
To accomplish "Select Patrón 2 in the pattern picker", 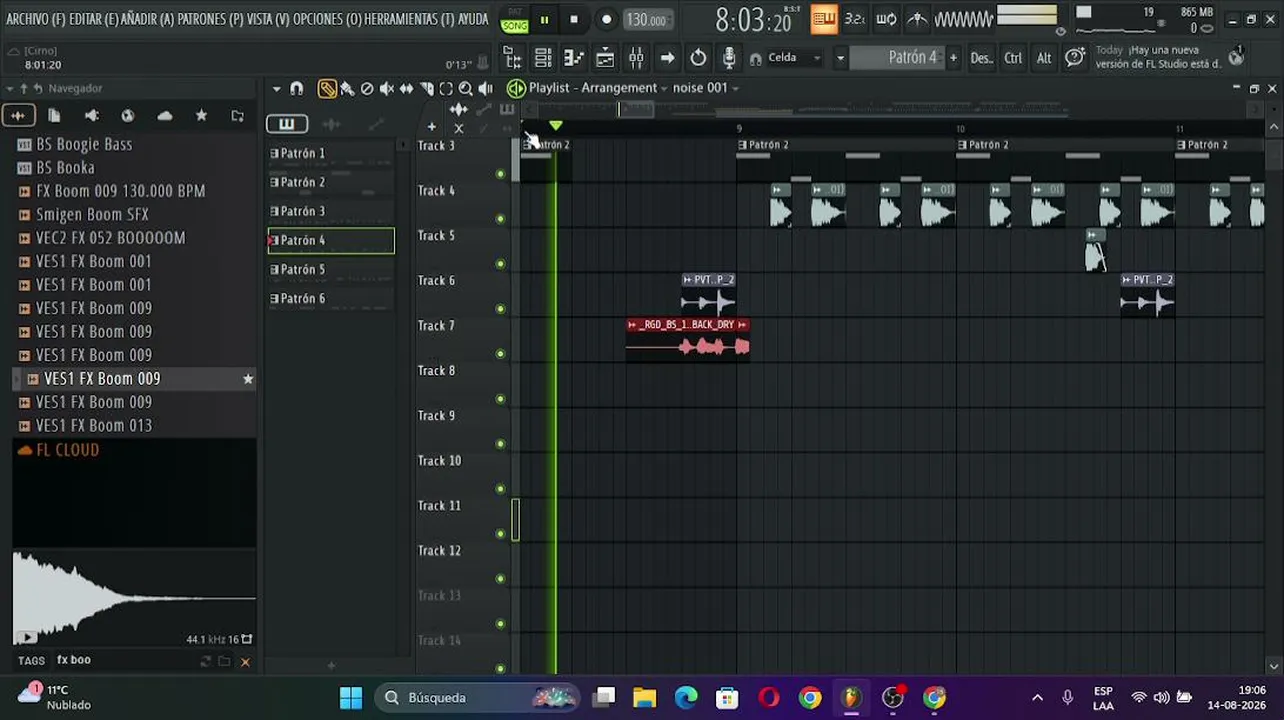I will click(331, 183).
